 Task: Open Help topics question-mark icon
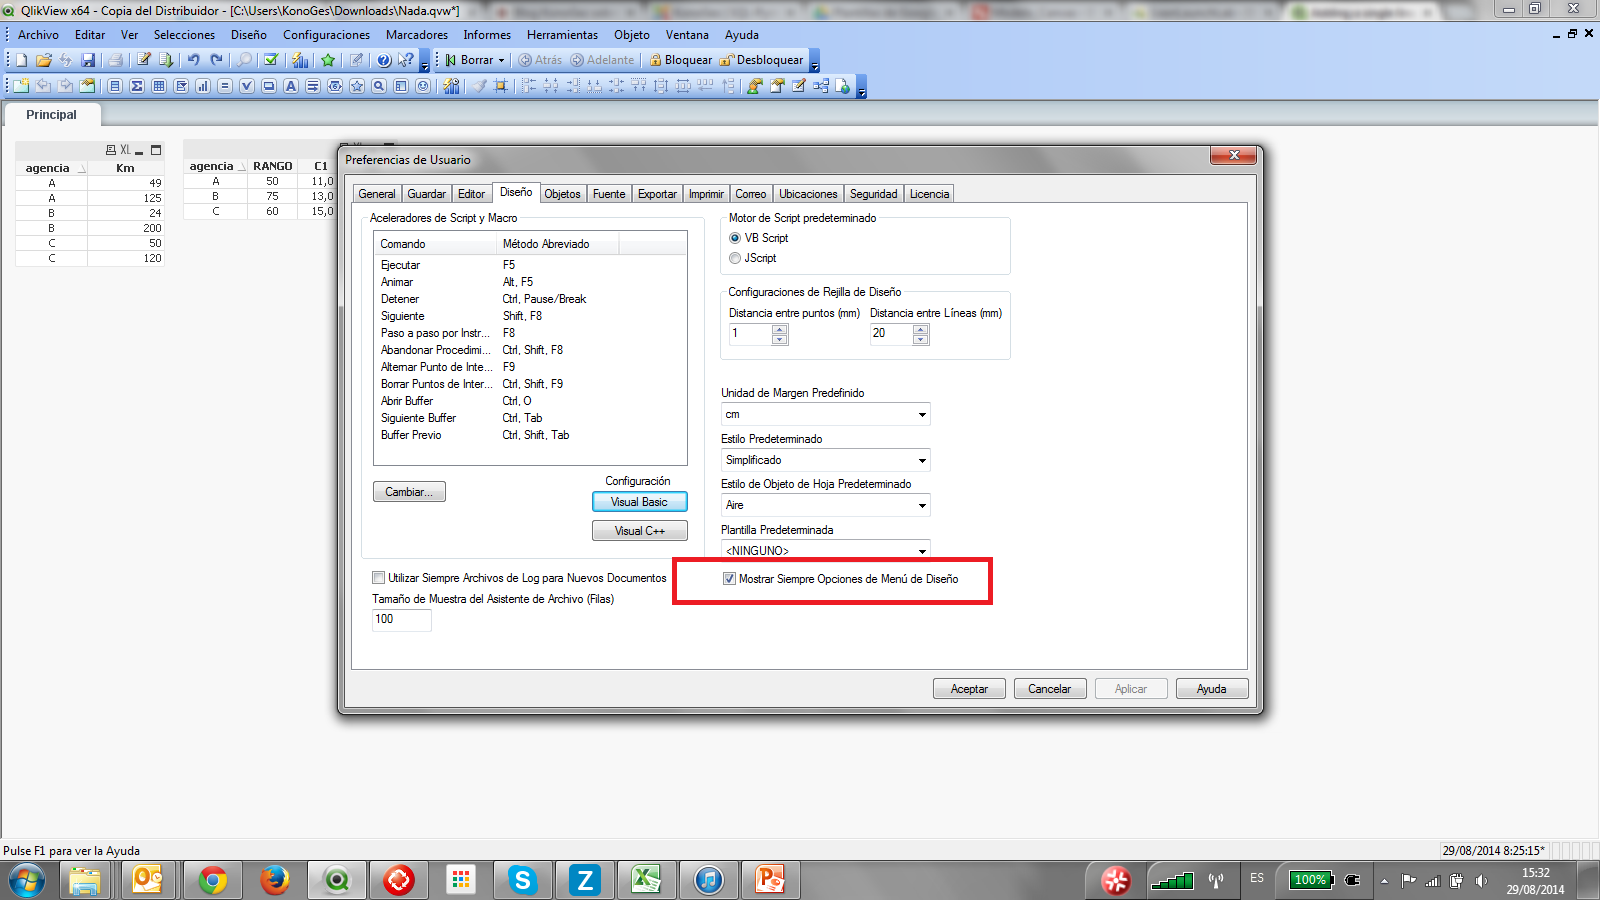383,60
